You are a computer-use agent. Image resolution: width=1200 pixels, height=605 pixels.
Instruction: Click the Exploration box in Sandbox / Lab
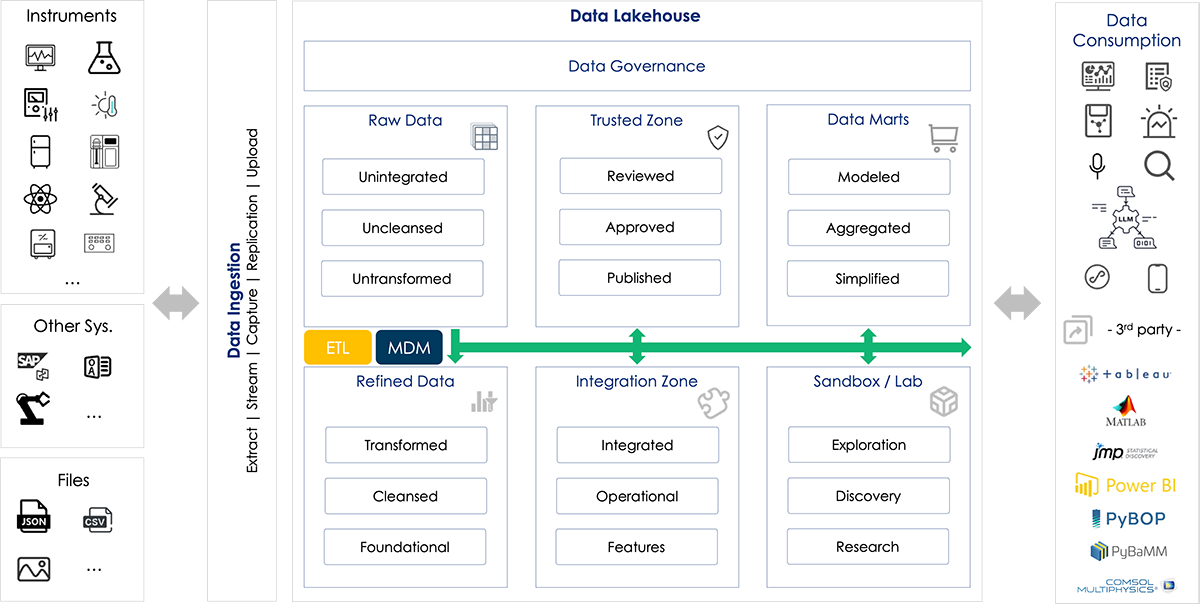tap(869, 445)
